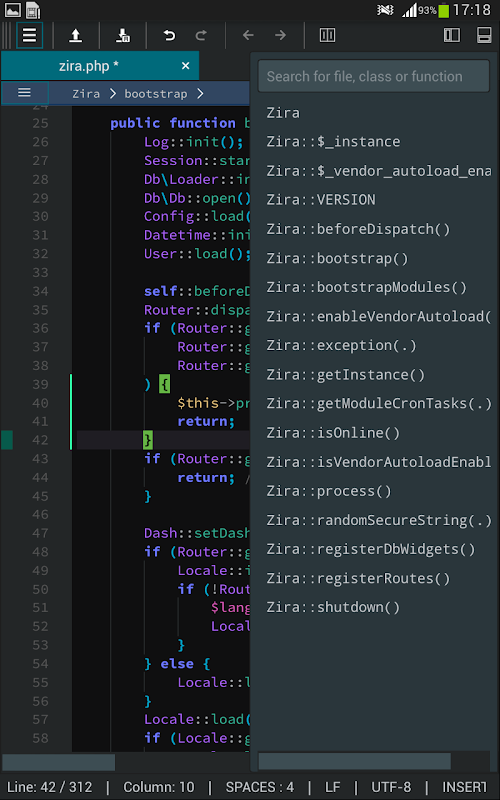Jump to Zira::enableVendorAutoload(
This screenshot has width=500, height=800.
point(378,316)
